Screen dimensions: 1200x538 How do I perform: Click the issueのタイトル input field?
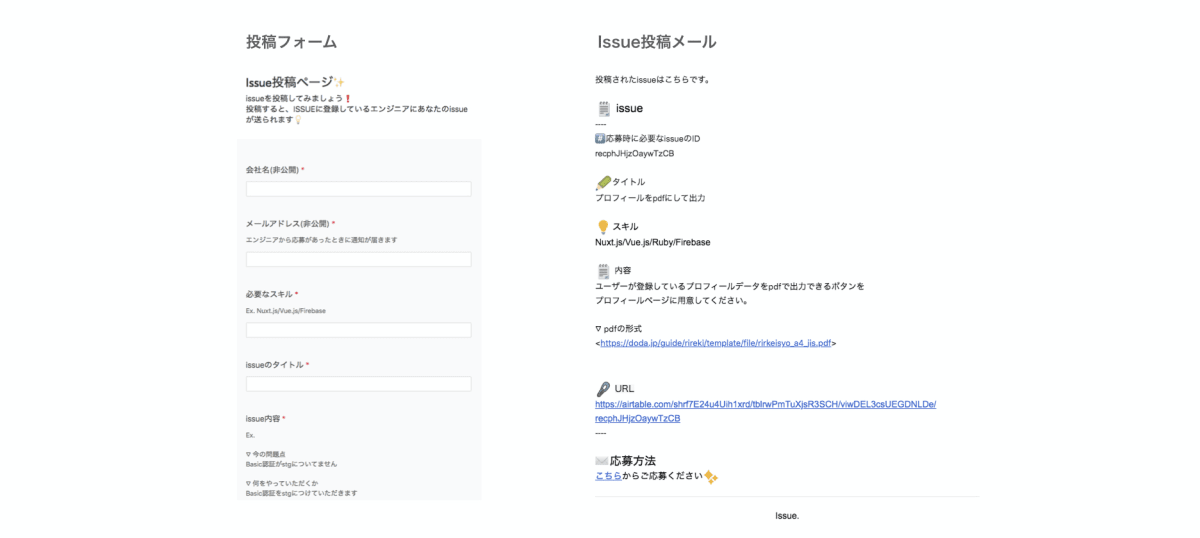358,384
